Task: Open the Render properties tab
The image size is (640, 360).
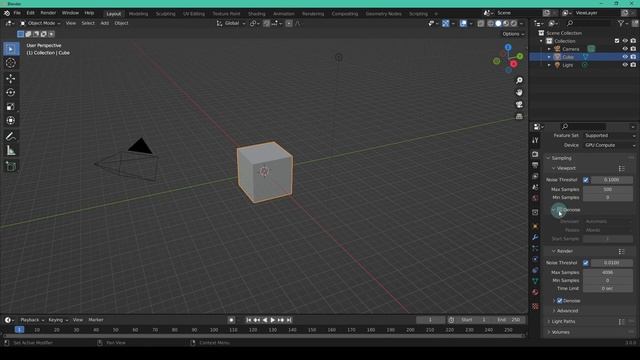Action: click(x=535, y=154)
